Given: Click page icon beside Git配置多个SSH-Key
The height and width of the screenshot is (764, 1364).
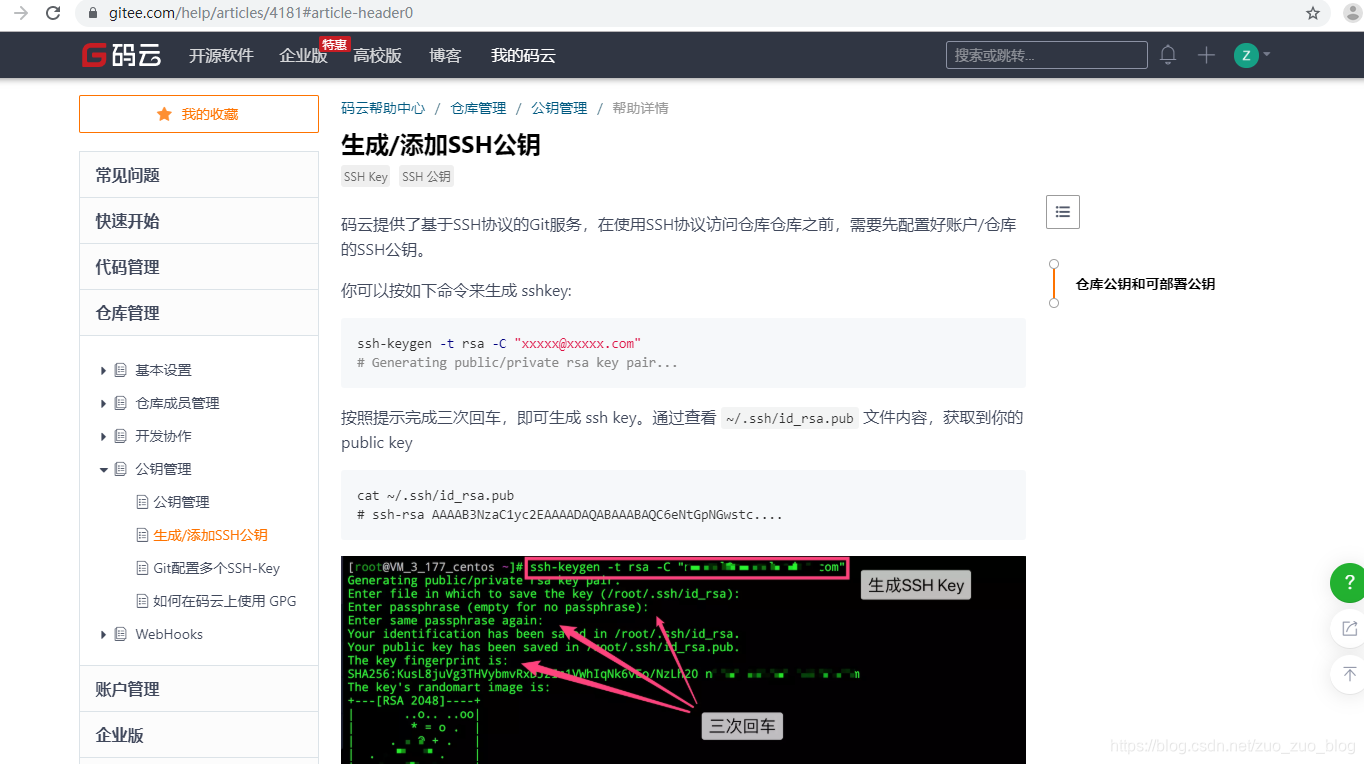Looking at the screenshot, I should [142, 568].
